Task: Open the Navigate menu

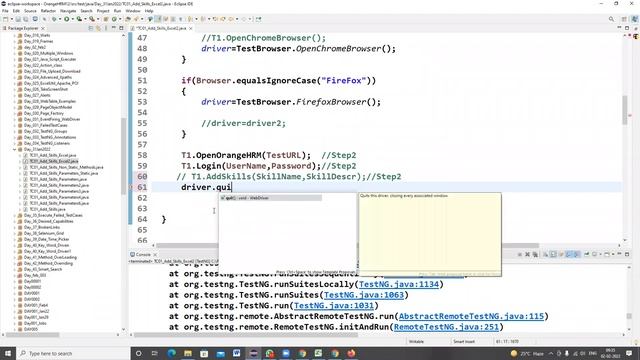Action: pyautogui.click(x=68, y=11)
